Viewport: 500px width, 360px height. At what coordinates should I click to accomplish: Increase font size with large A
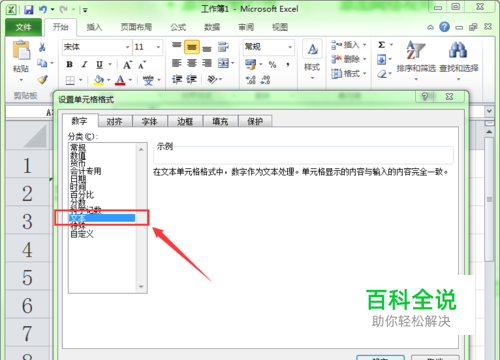click(127, 65)
